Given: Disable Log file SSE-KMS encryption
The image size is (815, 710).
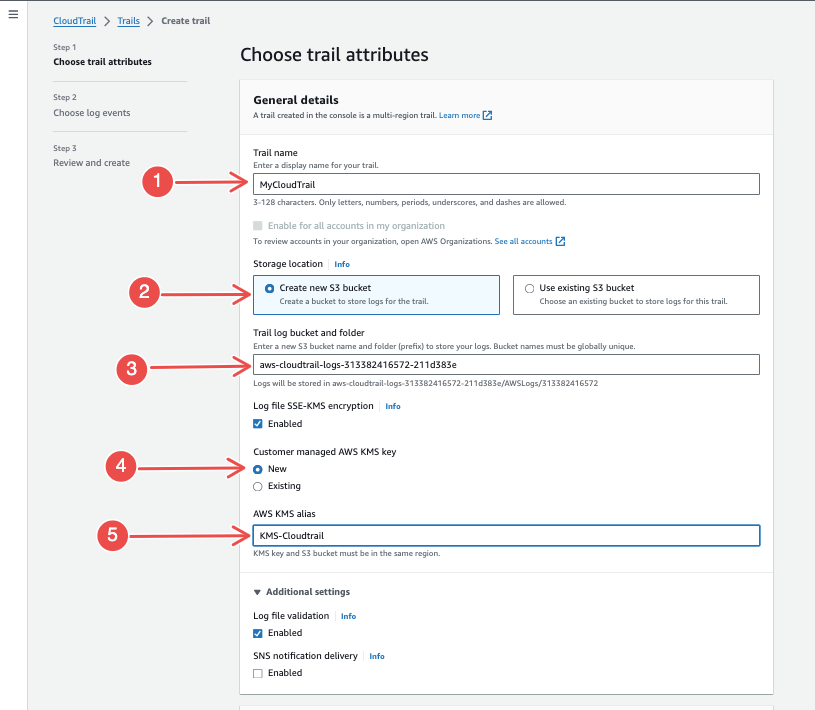Looking at the screenshot, I should (259, 423).
